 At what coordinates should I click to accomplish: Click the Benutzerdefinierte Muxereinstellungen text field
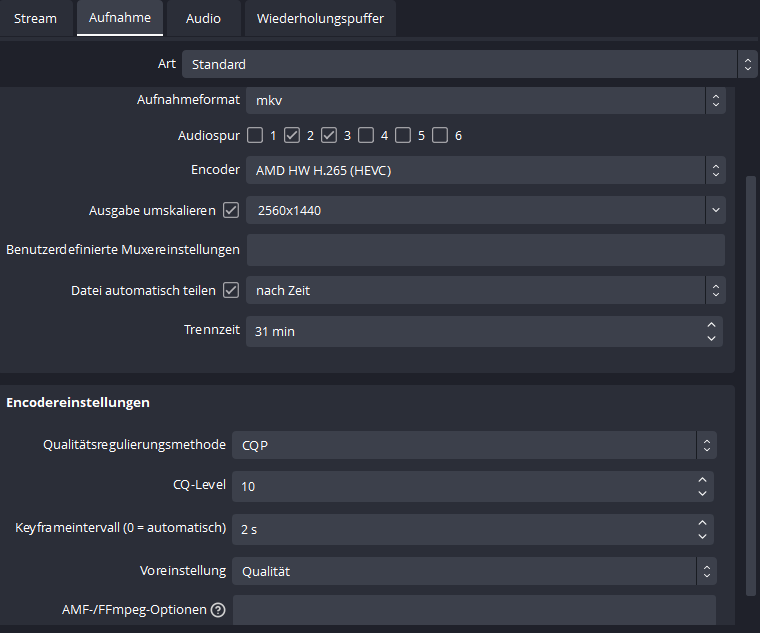click(485, 249)
